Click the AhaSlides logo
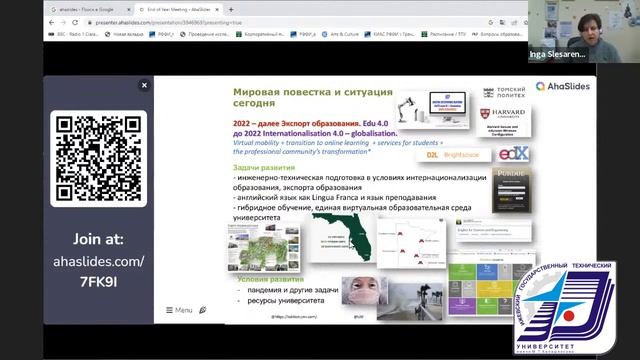Screen dimensions: 640x360 (562, 87)
